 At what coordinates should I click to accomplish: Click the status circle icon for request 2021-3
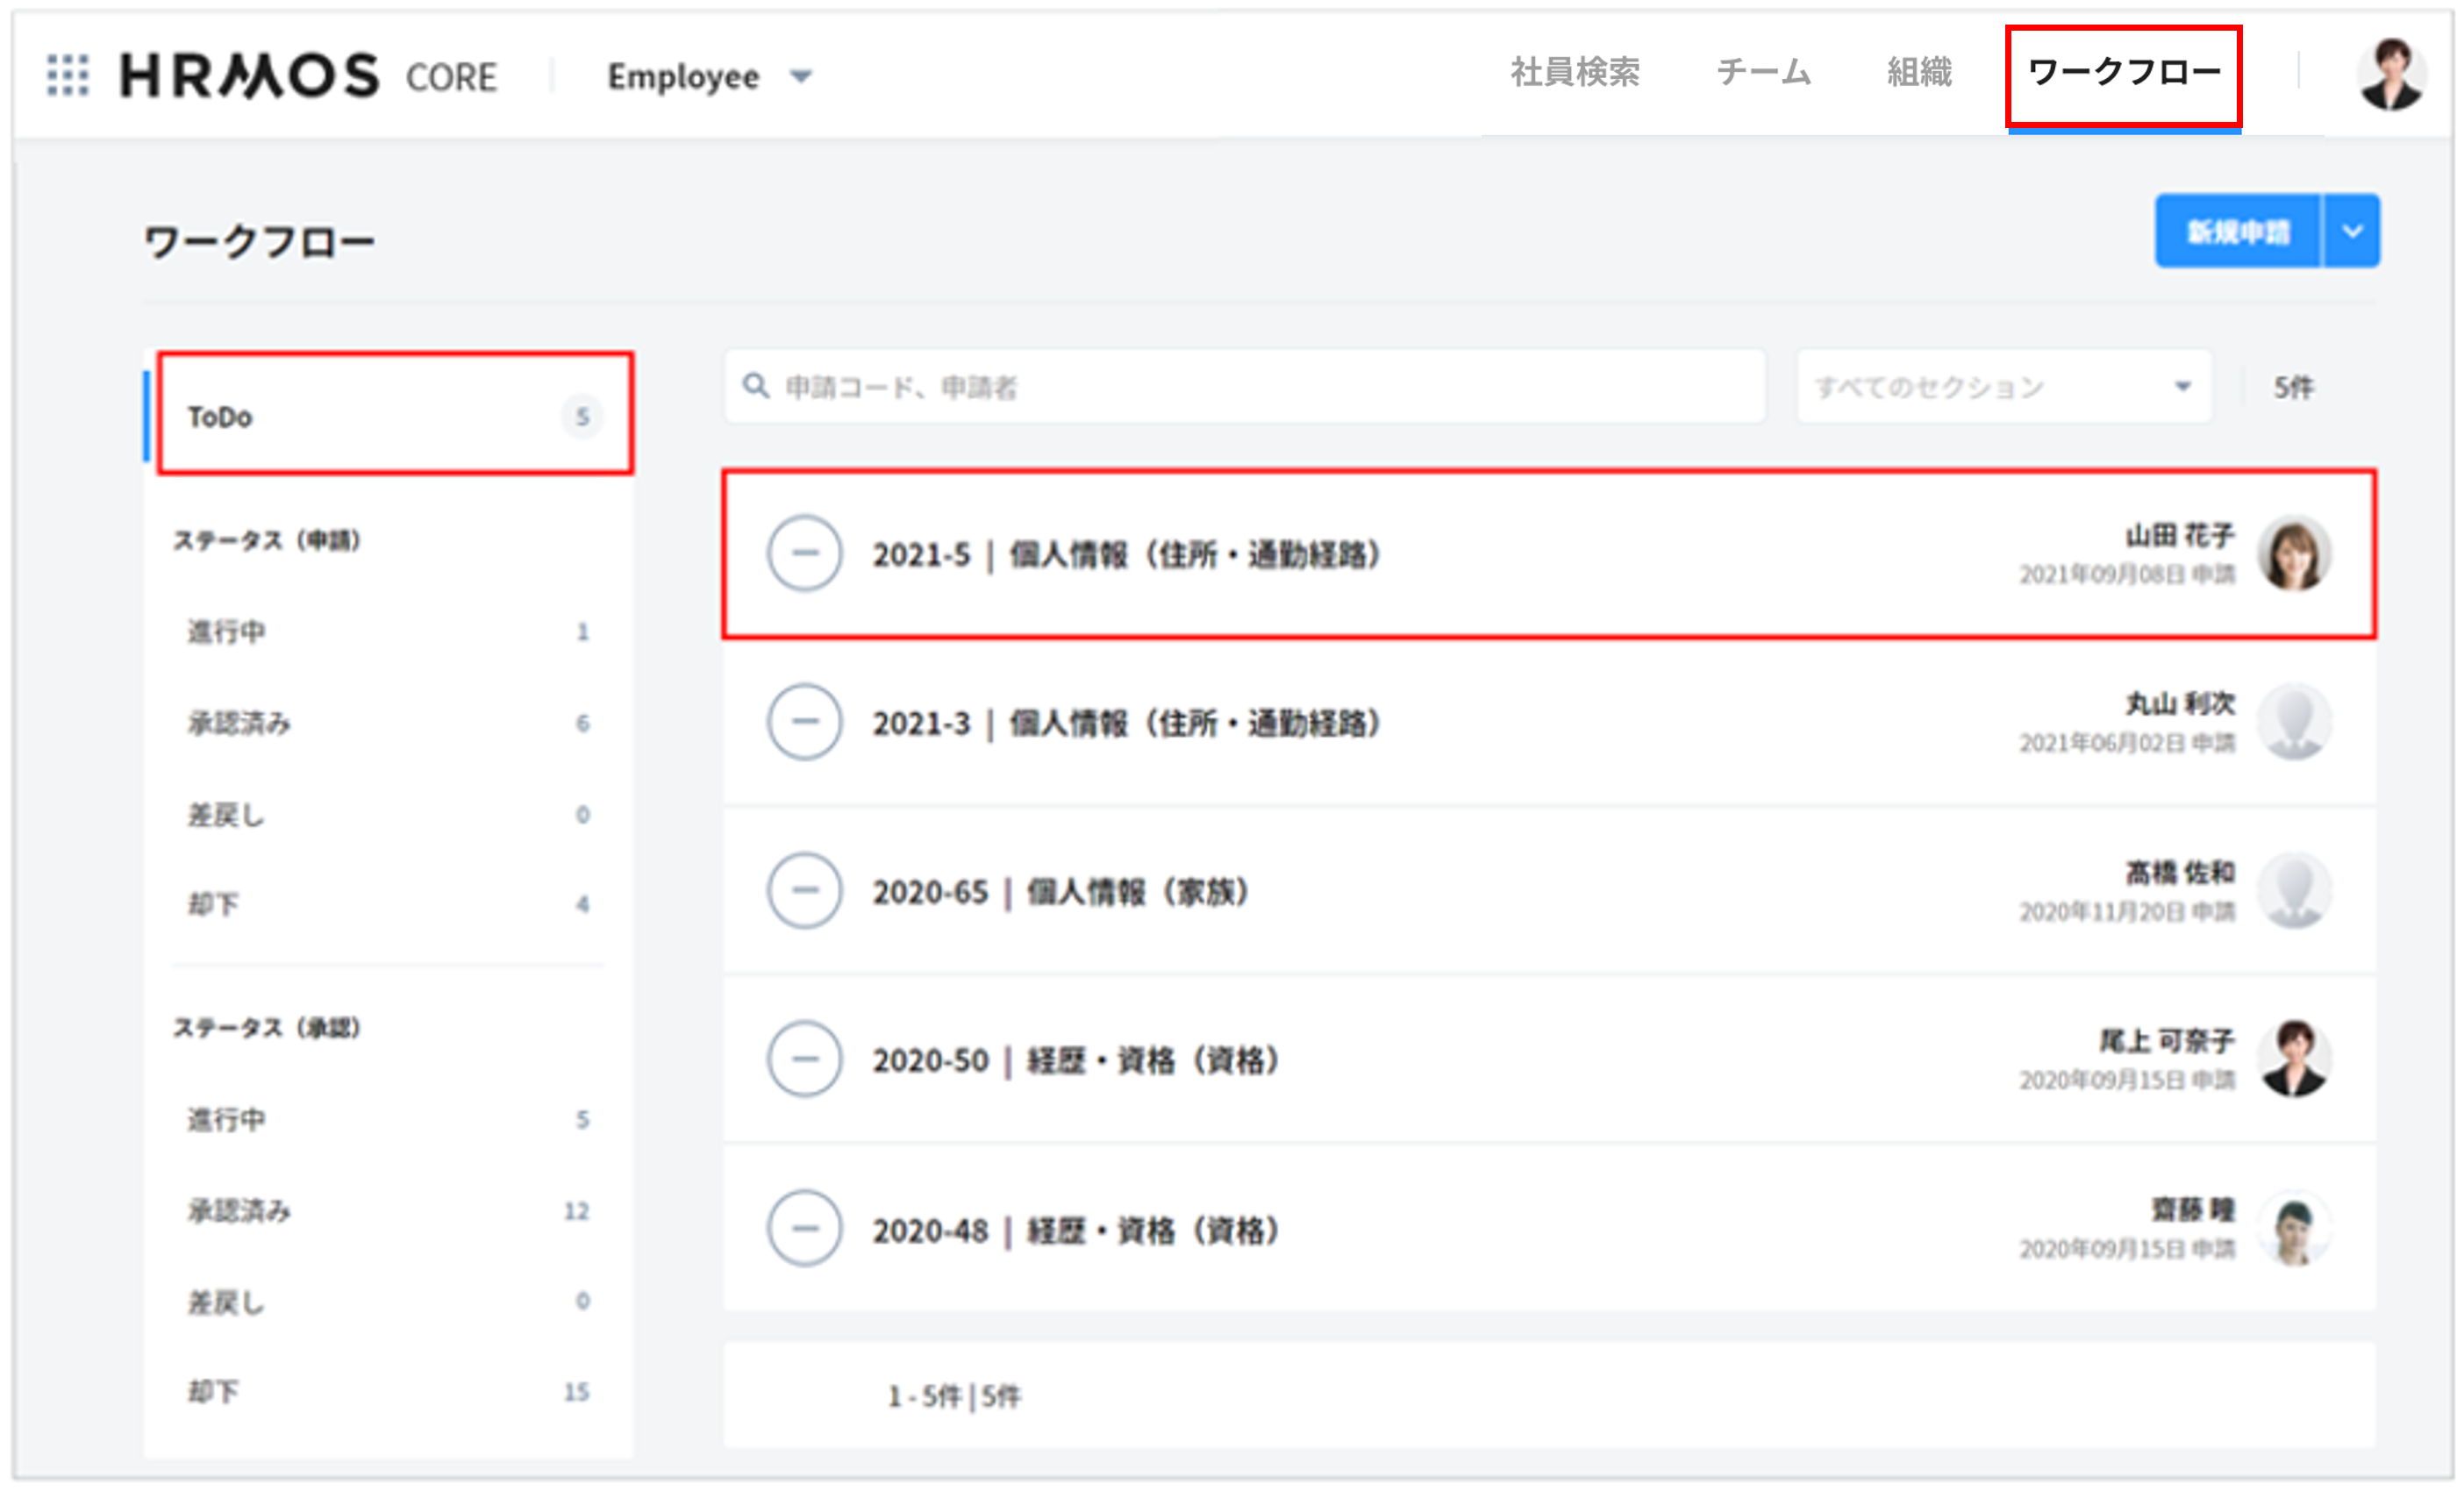click(804, 722)
